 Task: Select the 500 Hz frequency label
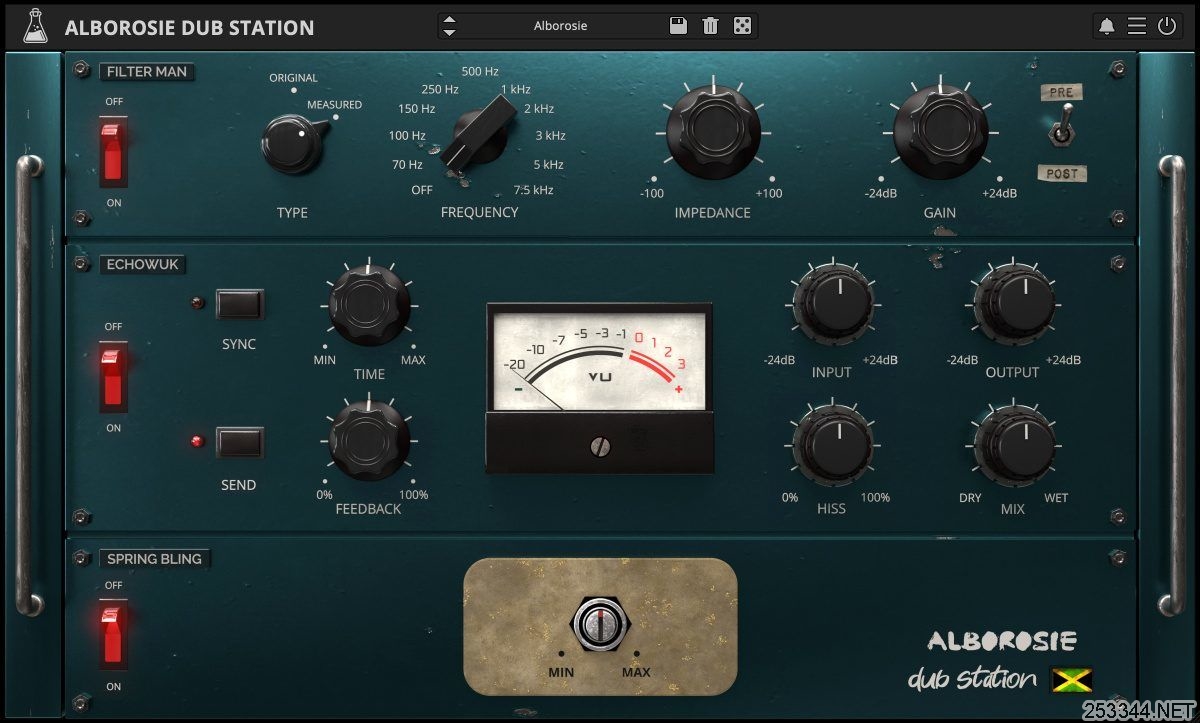tap(480, 72)
